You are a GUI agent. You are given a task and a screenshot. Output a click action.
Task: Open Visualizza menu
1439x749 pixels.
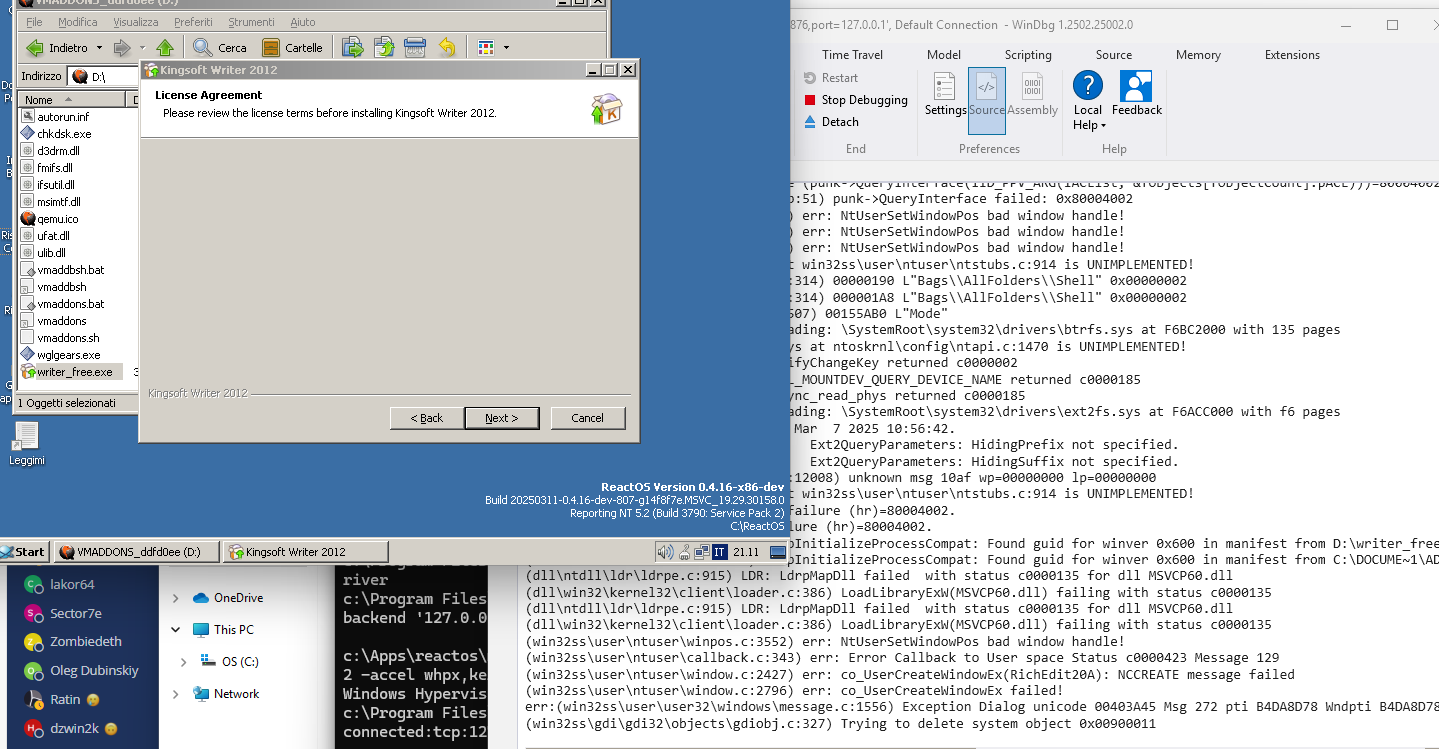click(136, 22)
